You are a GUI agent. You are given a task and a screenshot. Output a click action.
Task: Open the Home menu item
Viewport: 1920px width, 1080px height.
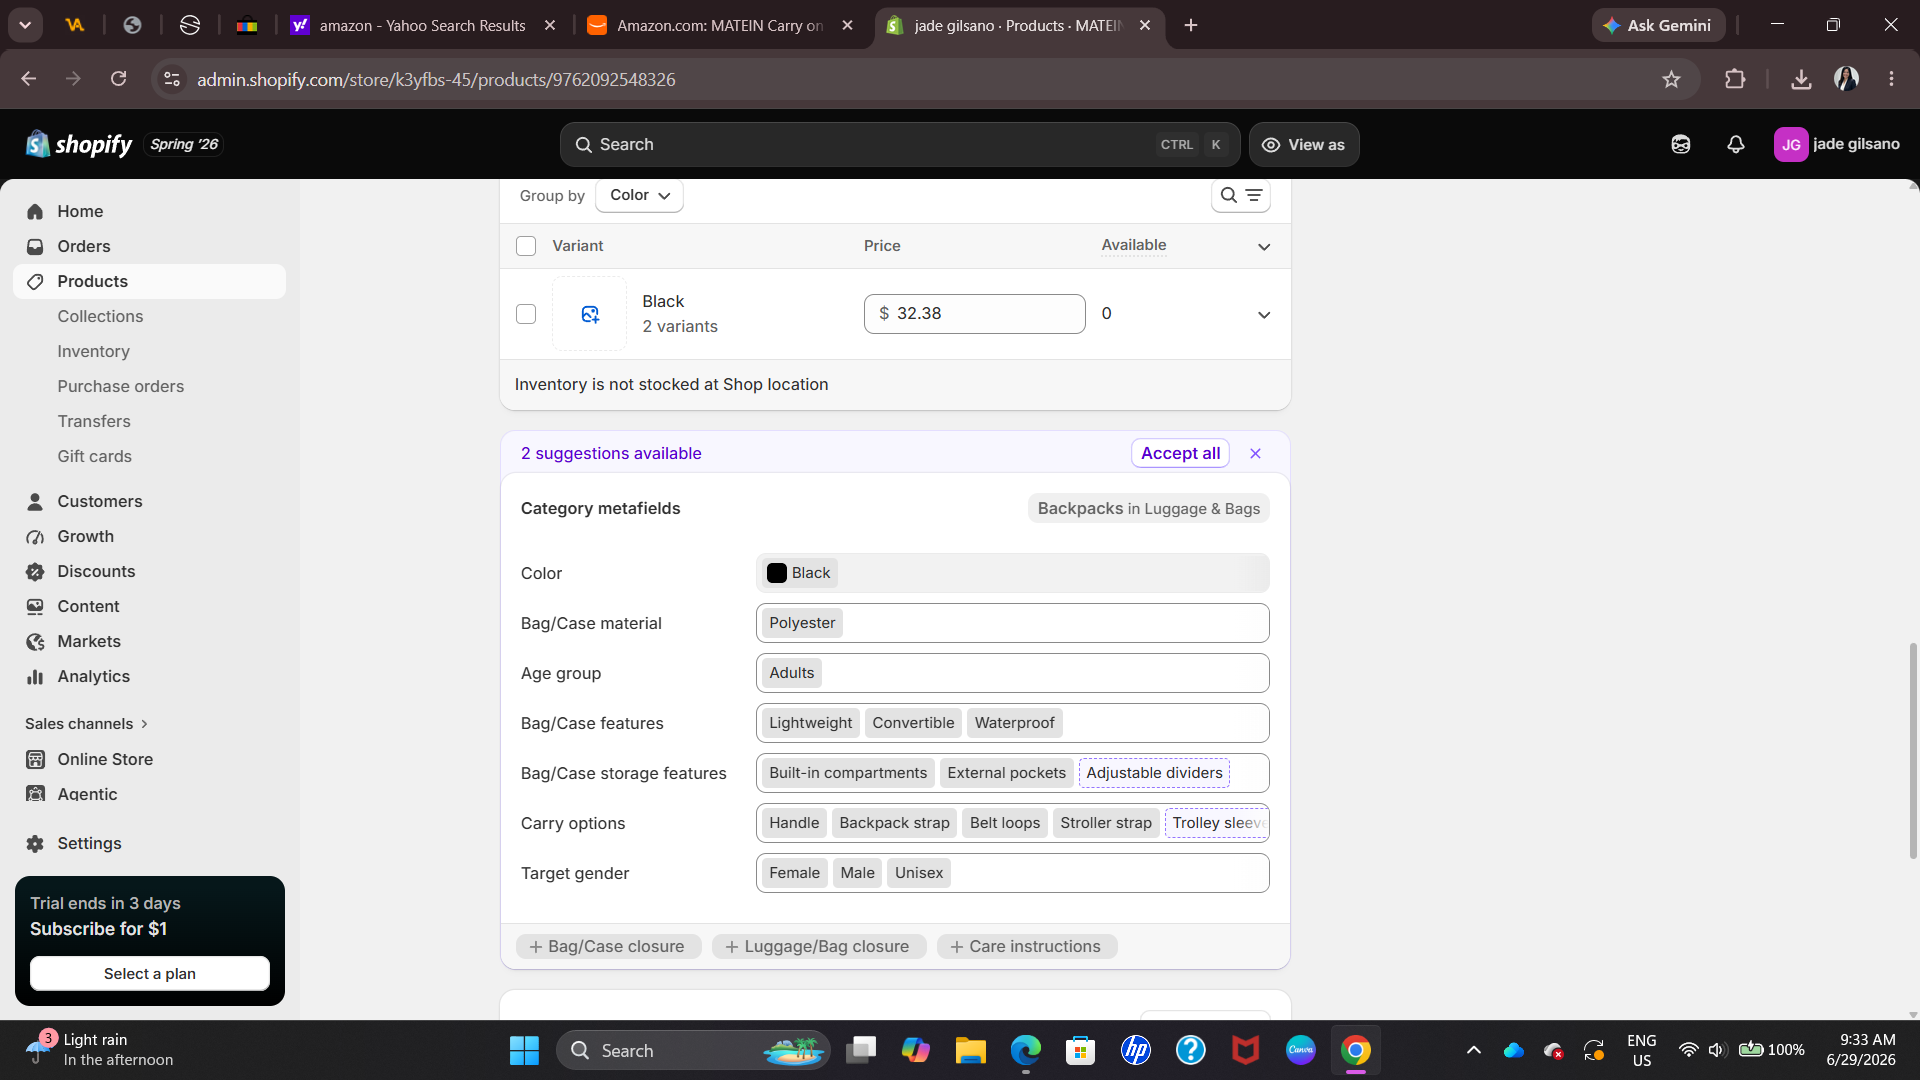(x=150, y=211)
